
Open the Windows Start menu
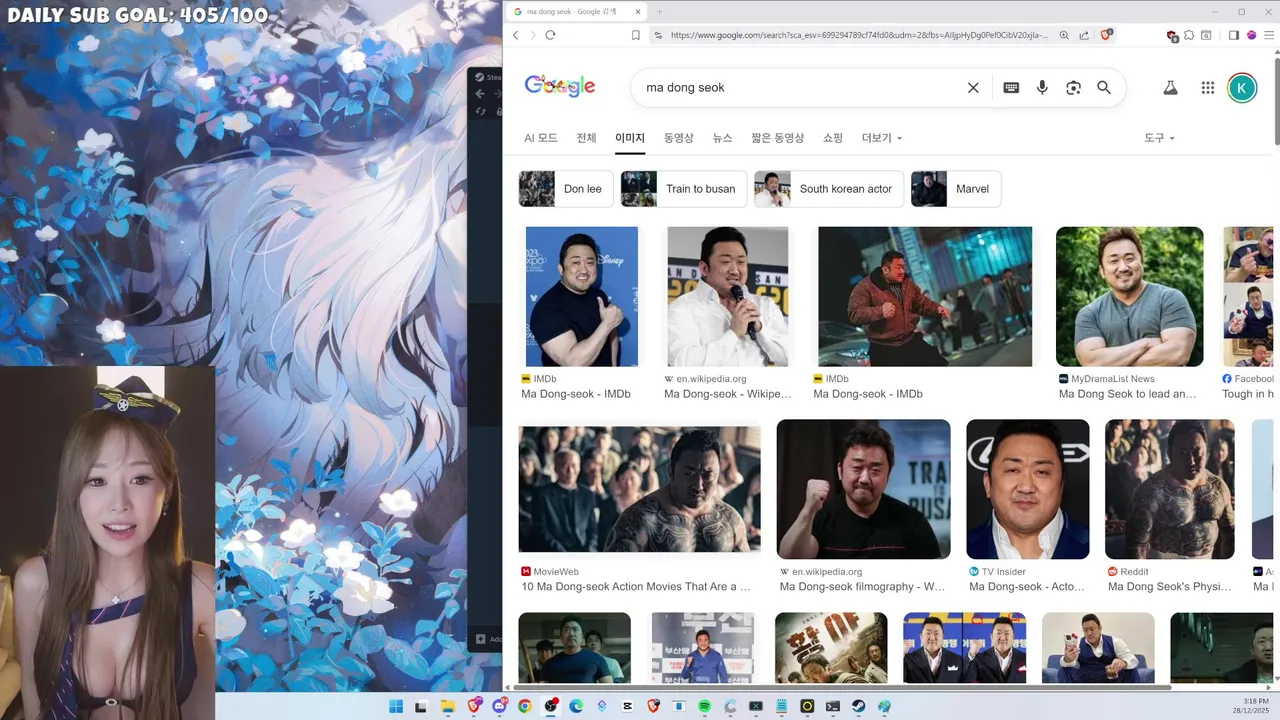(396, 706)
